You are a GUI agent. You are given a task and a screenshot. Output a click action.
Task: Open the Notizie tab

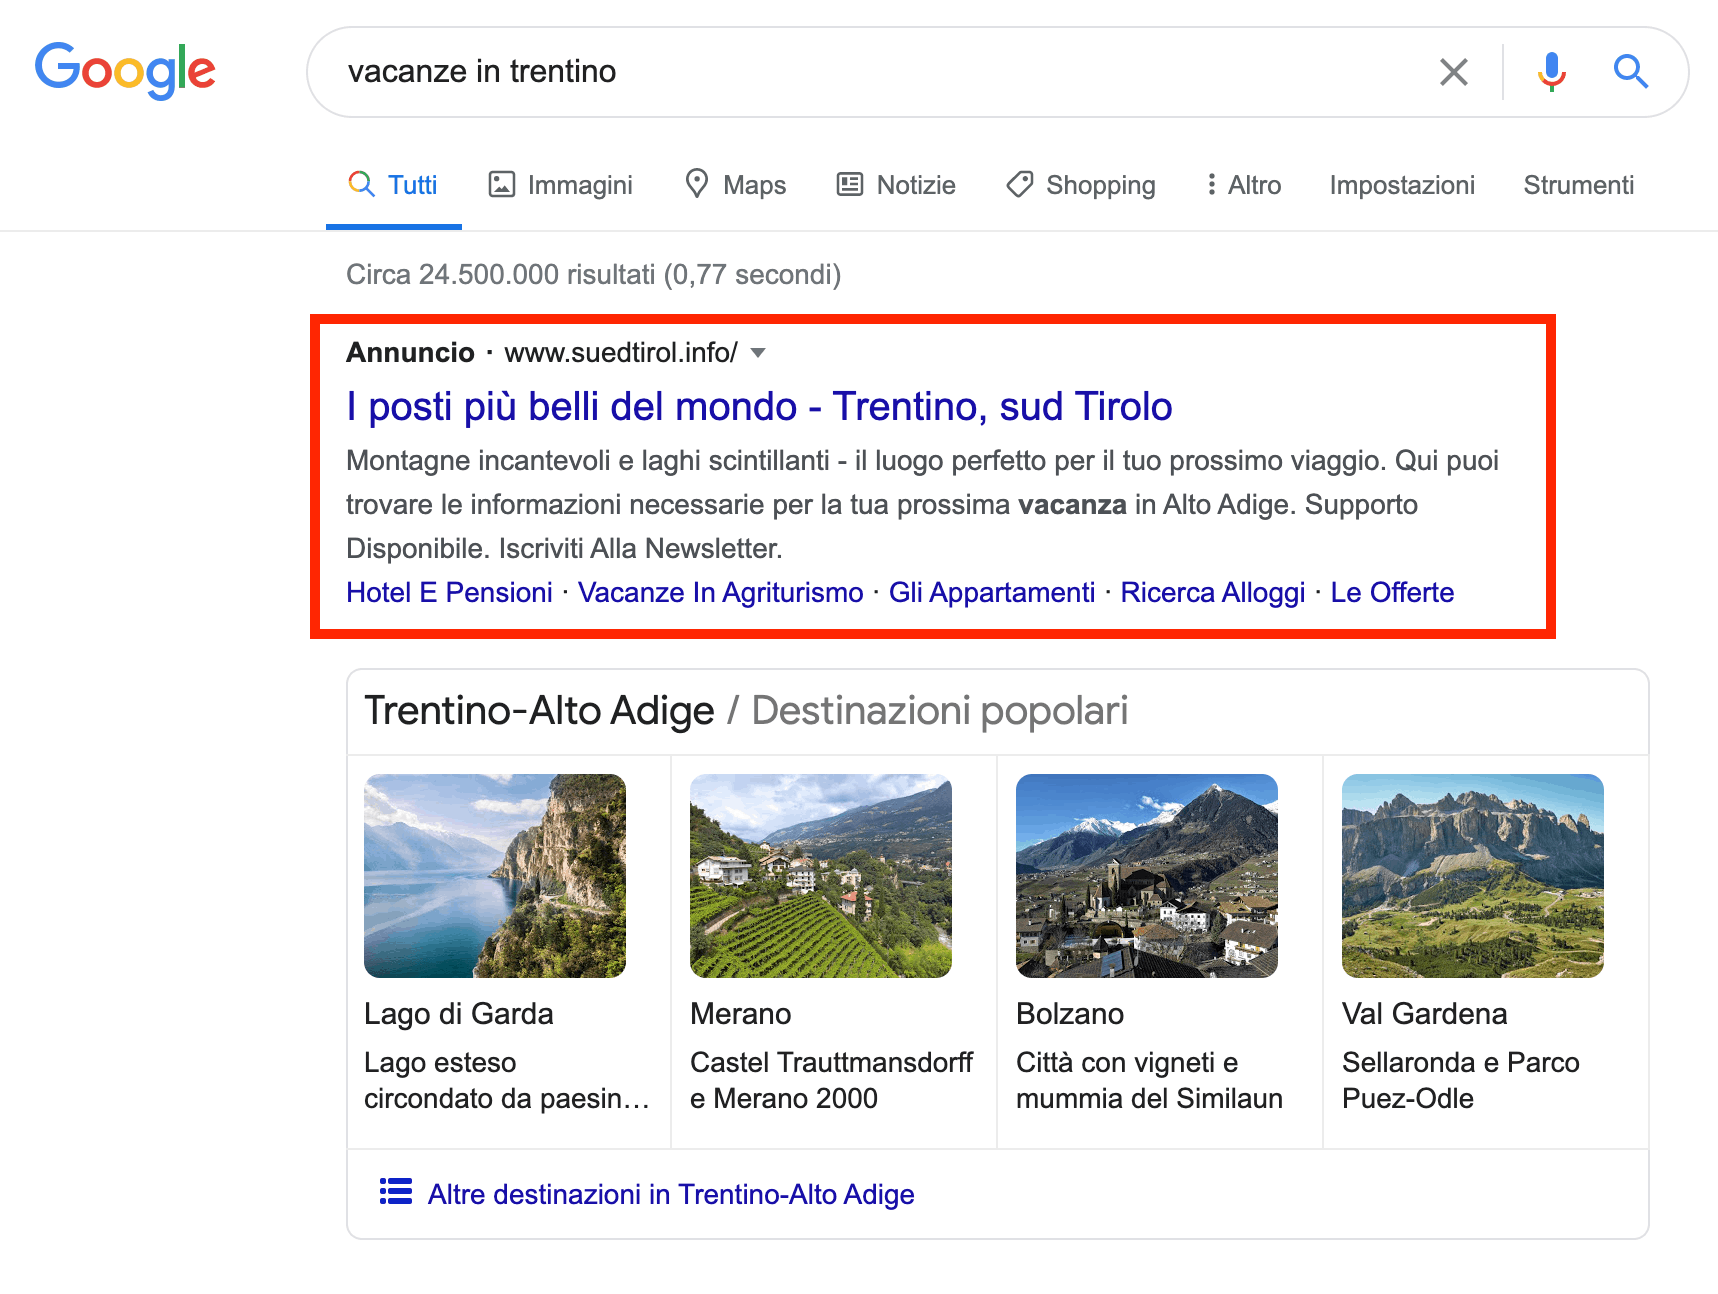(896, 185)
